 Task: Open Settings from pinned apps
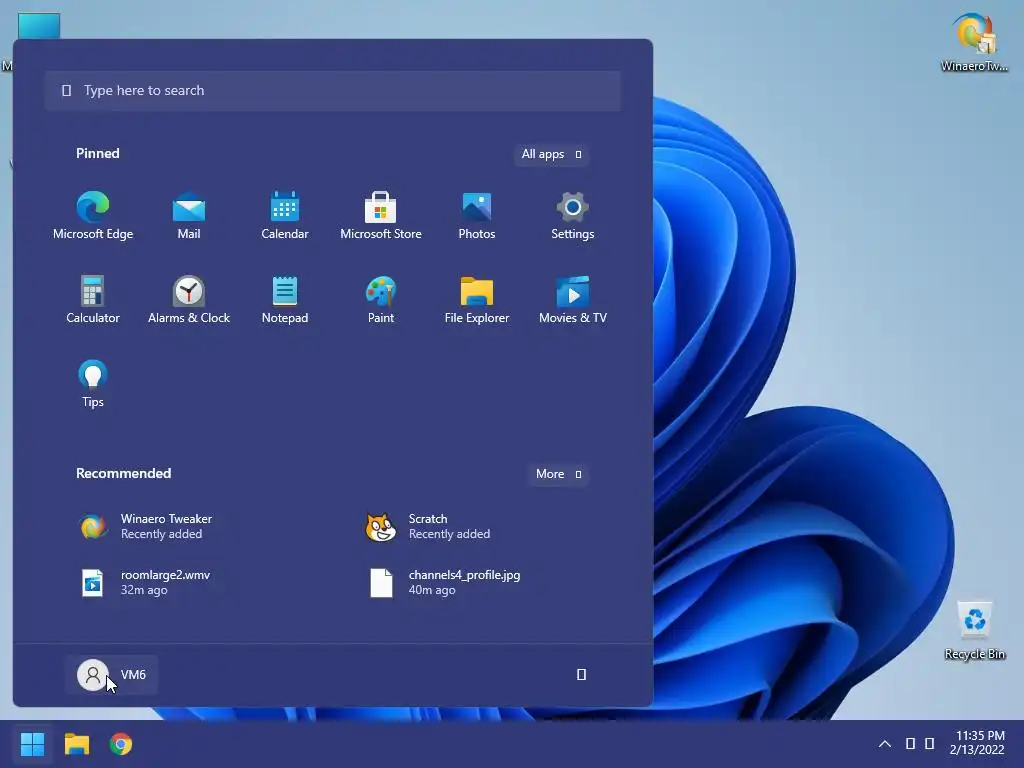(573, 216)
